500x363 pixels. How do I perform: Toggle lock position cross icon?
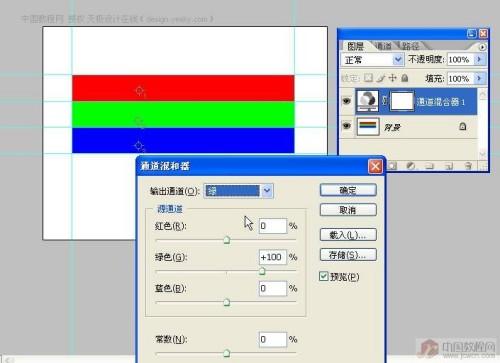click(393, 78)
